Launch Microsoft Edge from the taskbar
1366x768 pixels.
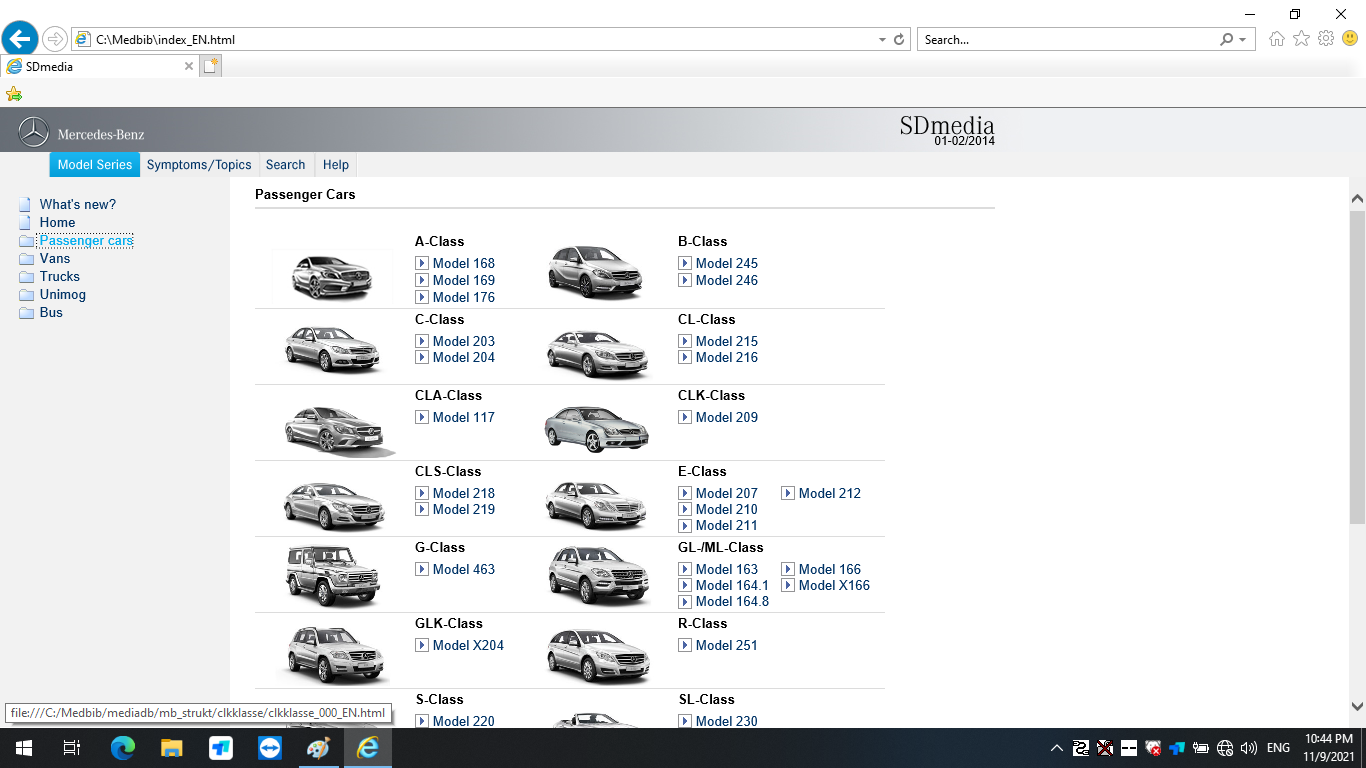click(123, 748)
